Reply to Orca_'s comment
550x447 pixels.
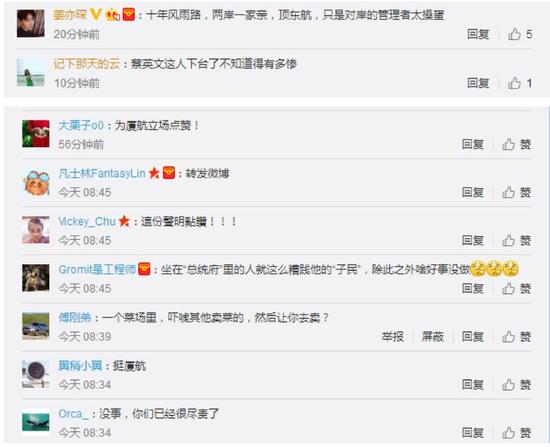[473, 433]
